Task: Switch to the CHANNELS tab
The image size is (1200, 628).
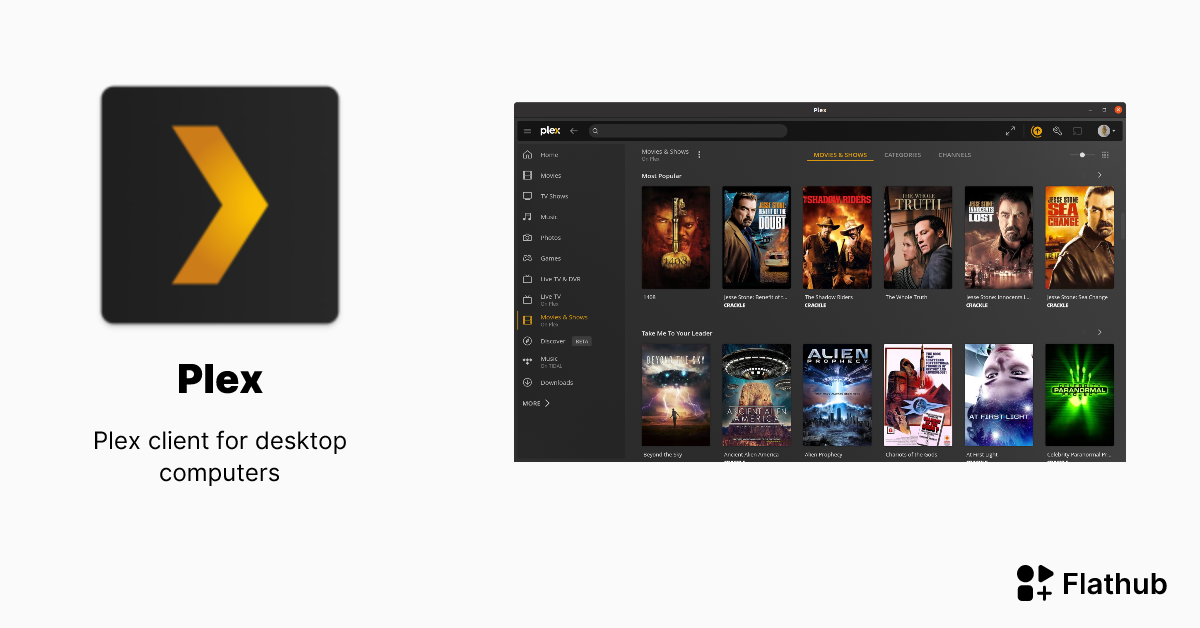Action: tap(954, 155)
